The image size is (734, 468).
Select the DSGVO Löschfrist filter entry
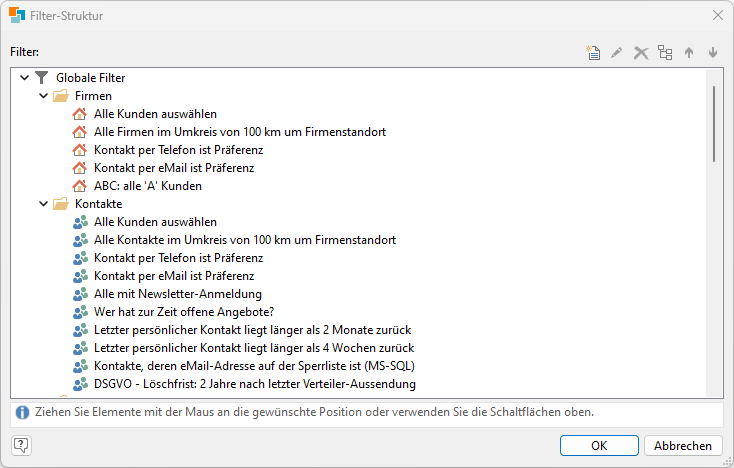pos(254,384)
